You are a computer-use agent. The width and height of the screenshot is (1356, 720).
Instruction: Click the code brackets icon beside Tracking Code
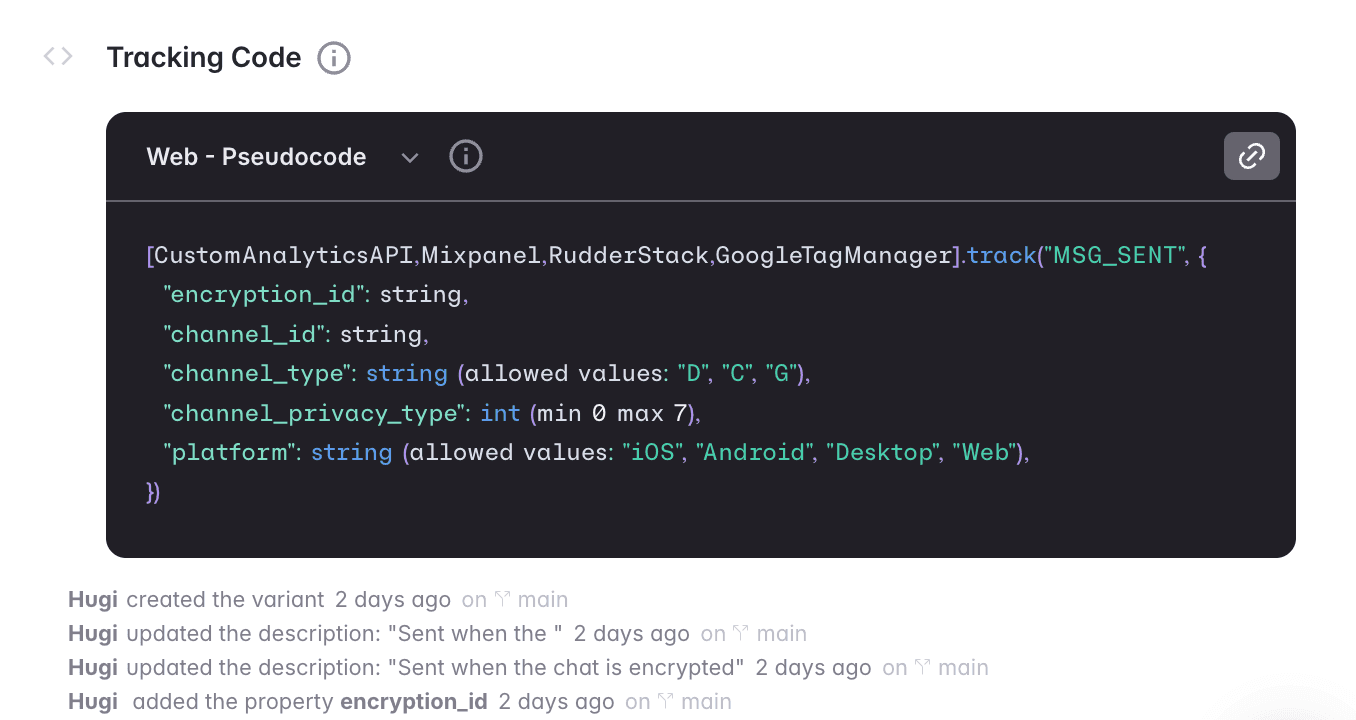click(57, 56)
